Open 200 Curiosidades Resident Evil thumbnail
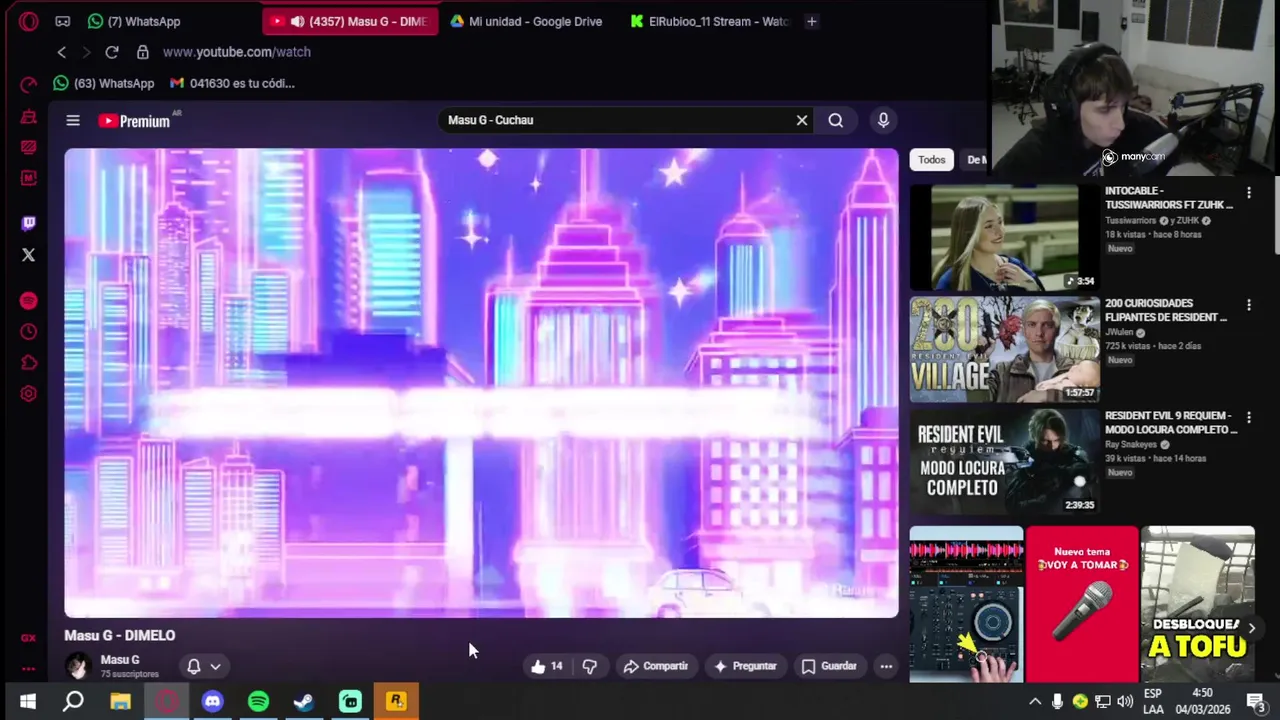1280x720 pixels. (1004, 349)
